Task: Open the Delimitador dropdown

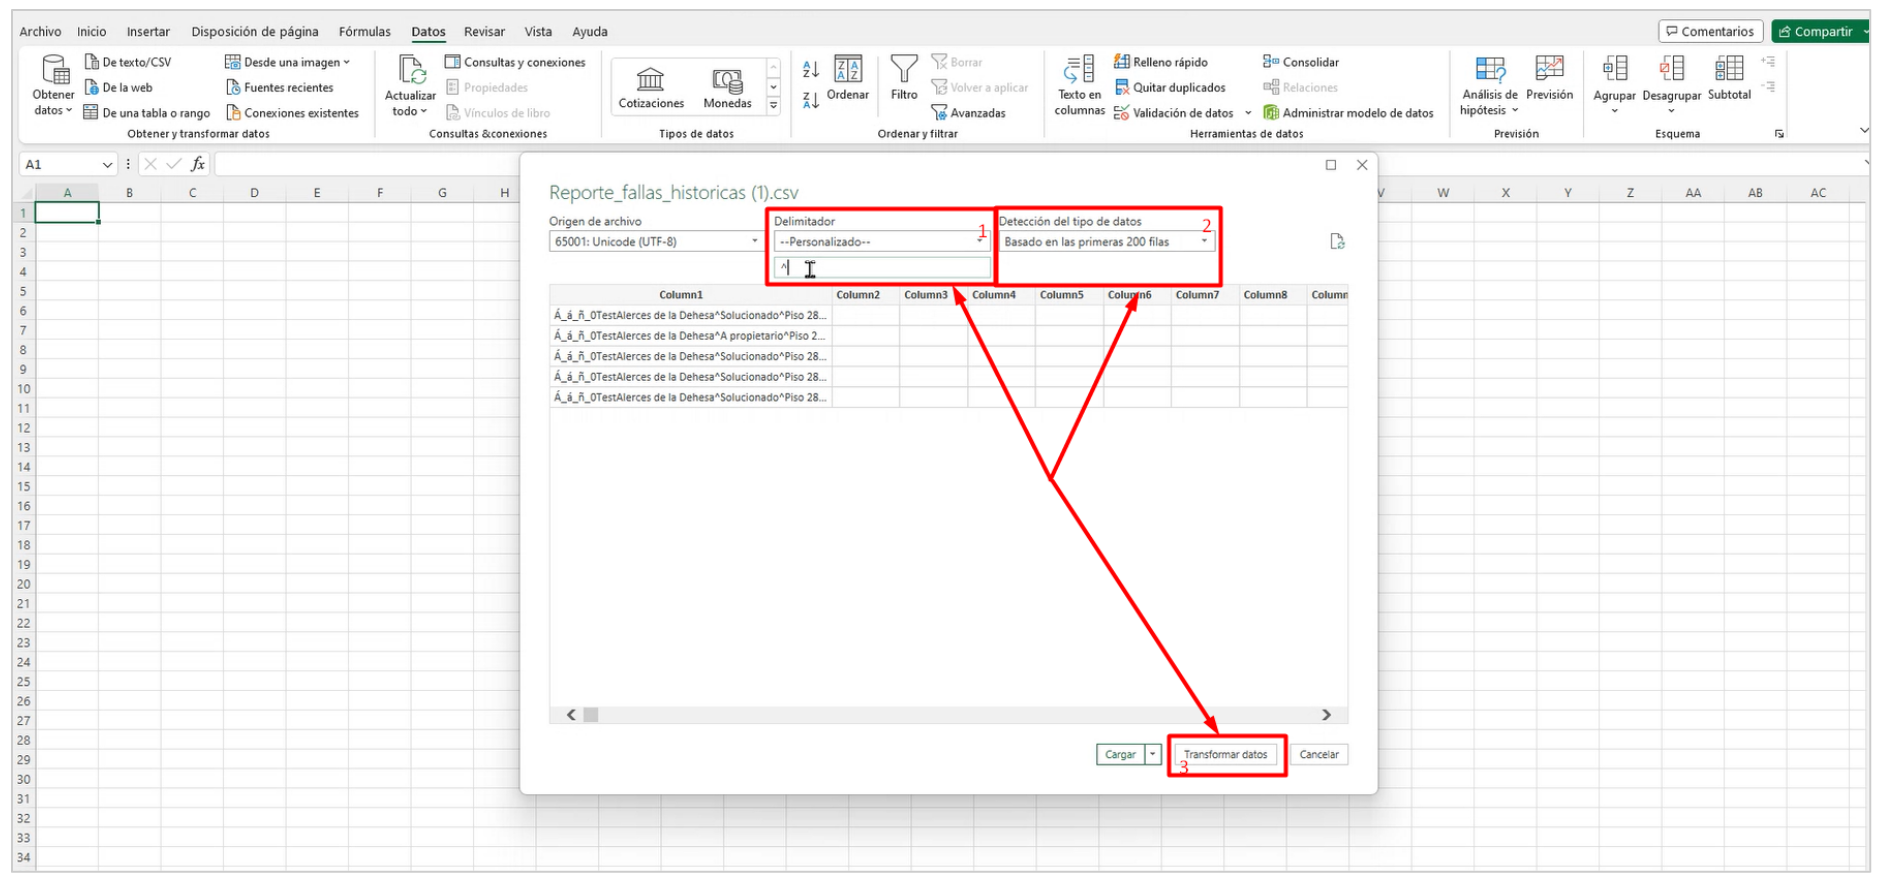Action: 880,242
